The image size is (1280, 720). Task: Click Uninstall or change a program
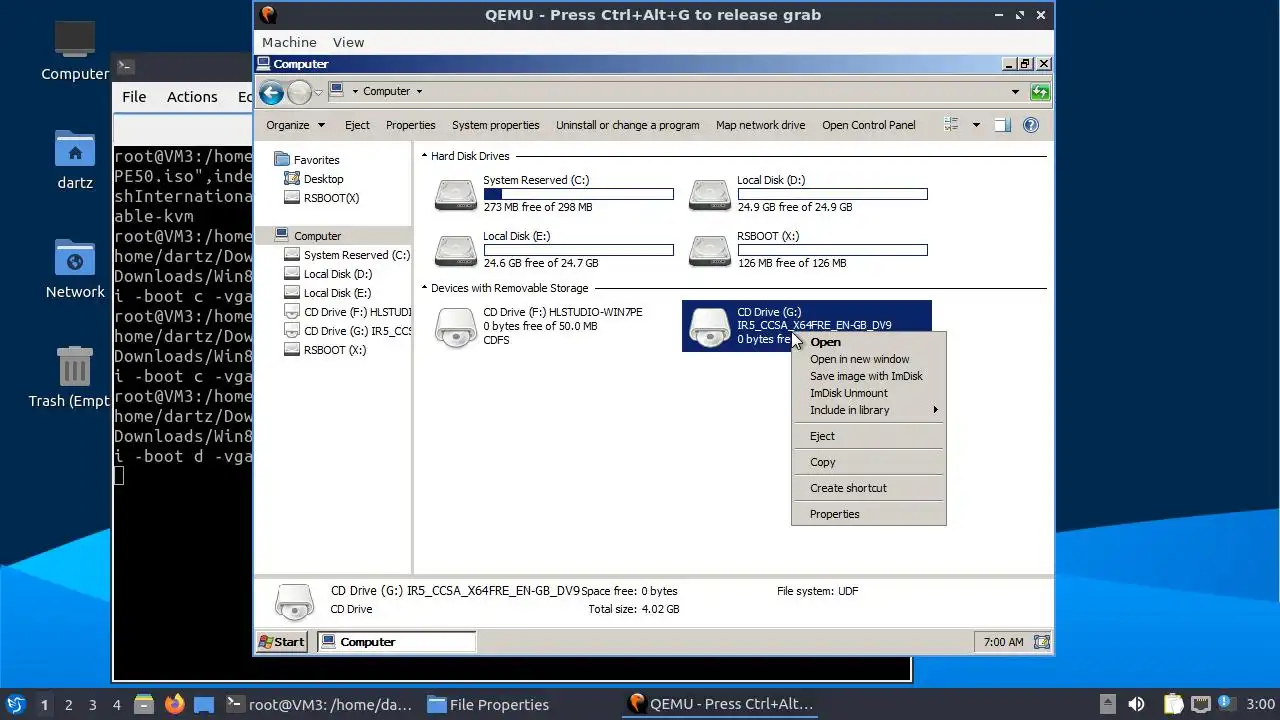point(627,125)
